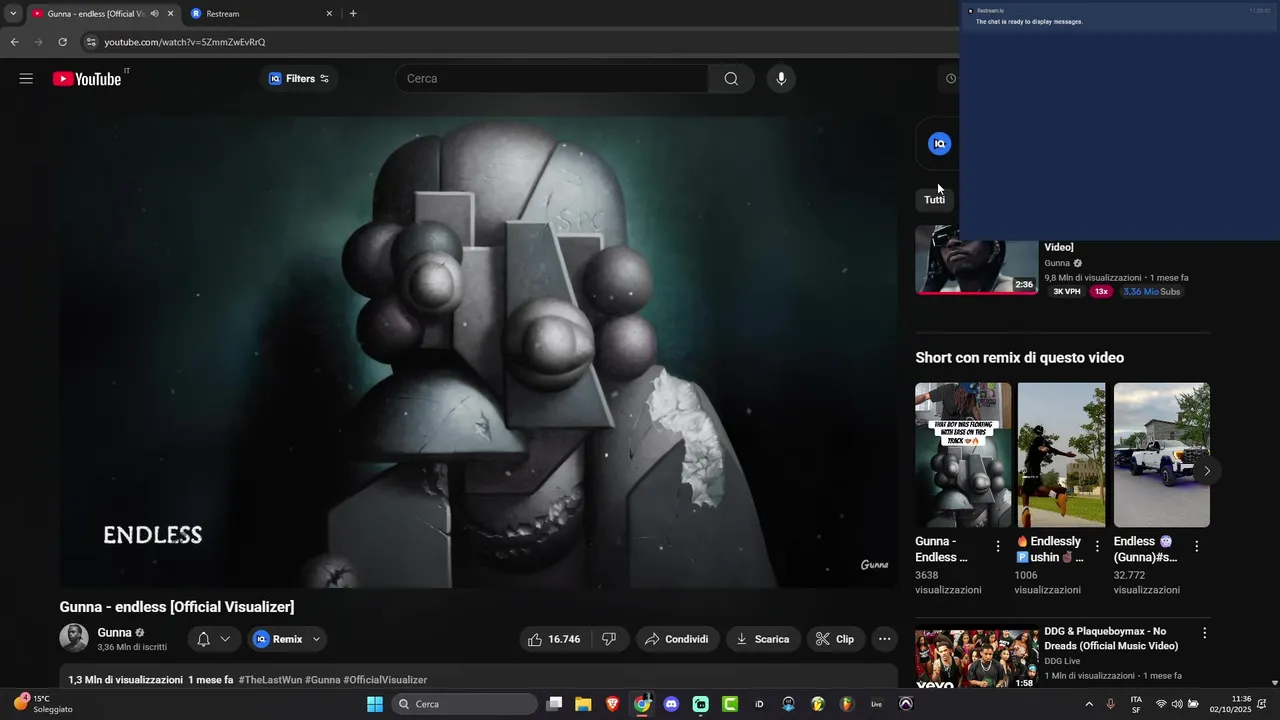Screen dimensions: 1280x720
Task: Open options for Endless (Gunna) short
Action: coord(1196,546)
